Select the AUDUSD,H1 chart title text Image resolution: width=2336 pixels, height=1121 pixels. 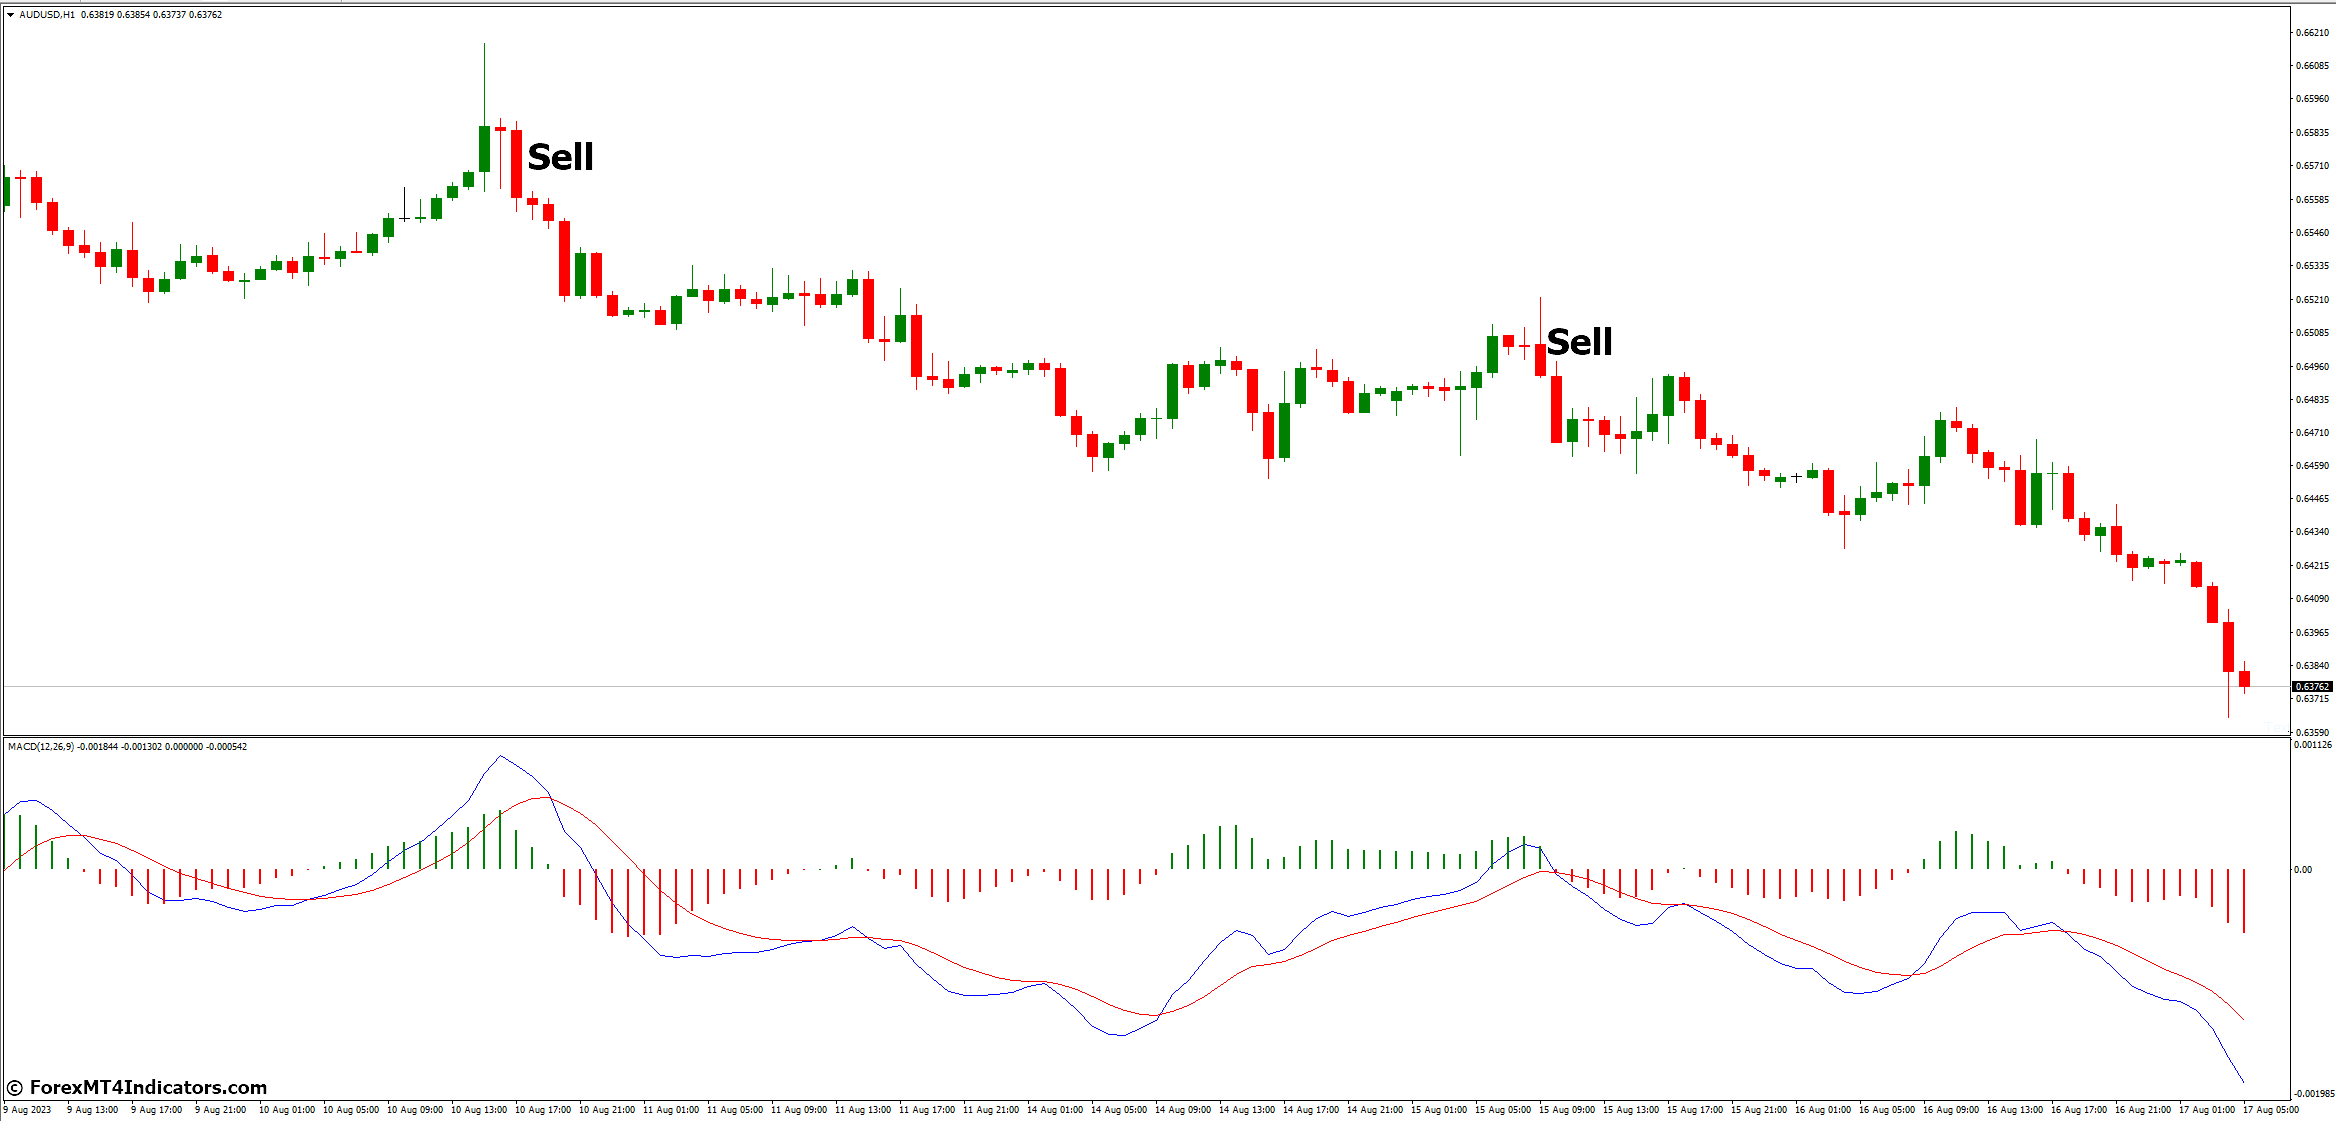(x=47, y=15)
